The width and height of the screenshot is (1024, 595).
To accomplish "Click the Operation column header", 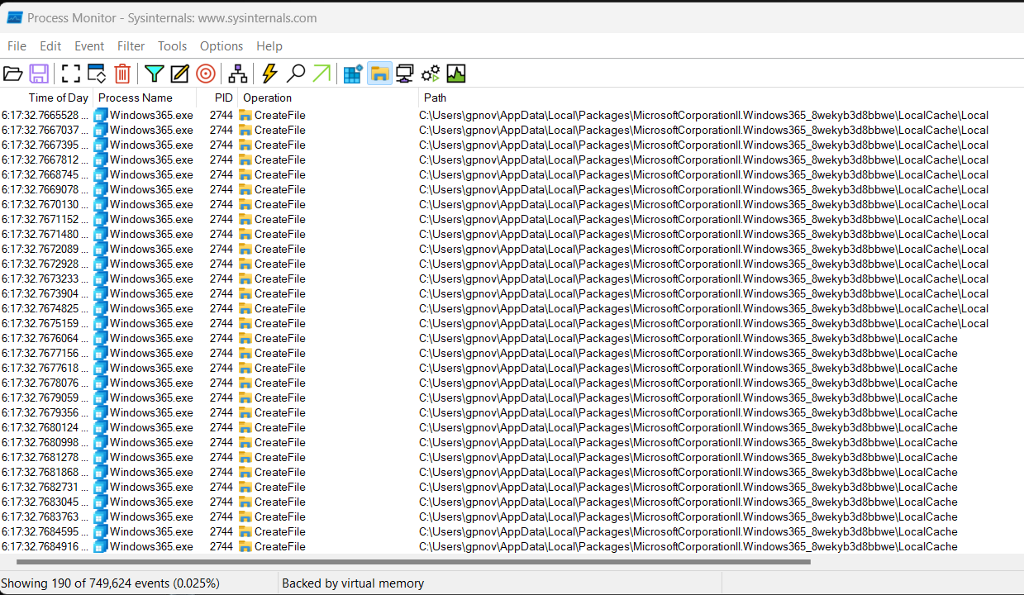I will point(268,98).
